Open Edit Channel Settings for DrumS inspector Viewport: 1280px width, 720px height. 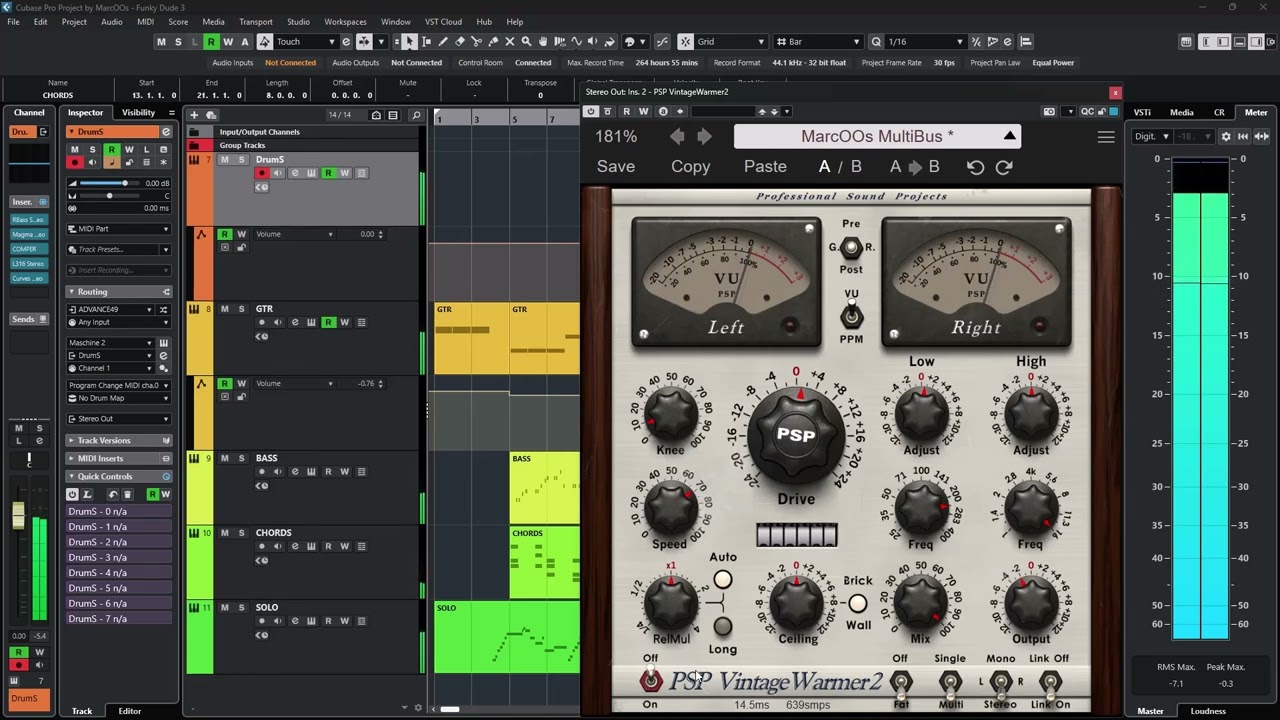[166, 132]
